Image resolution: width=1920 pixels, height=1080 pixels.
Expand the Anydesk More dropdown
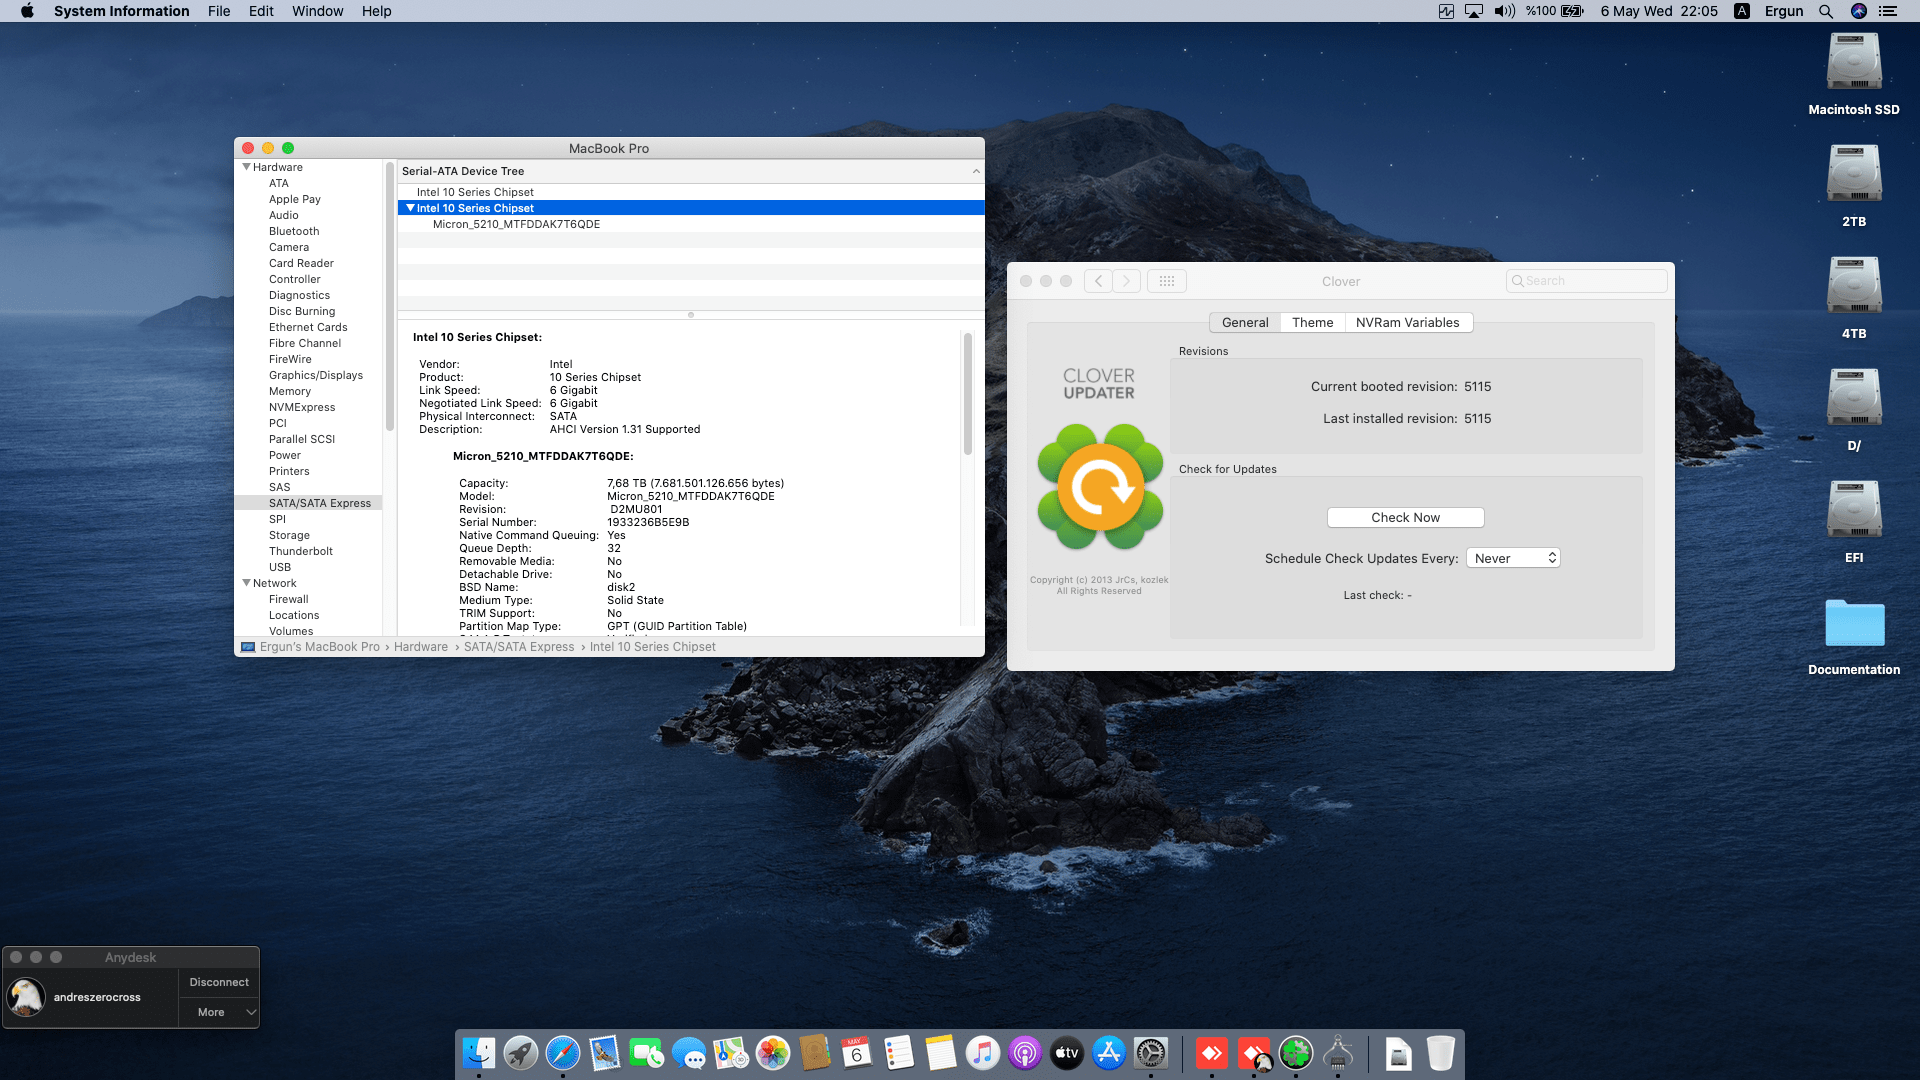pos(219,1012)
